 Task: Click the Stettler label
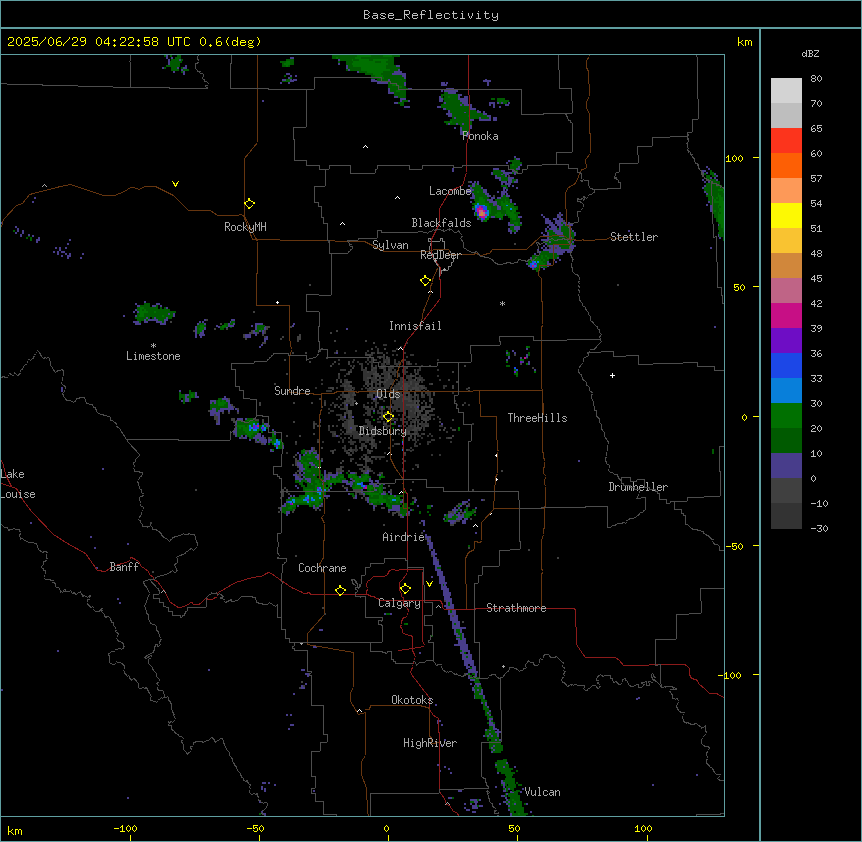click(x=634, y=237)
